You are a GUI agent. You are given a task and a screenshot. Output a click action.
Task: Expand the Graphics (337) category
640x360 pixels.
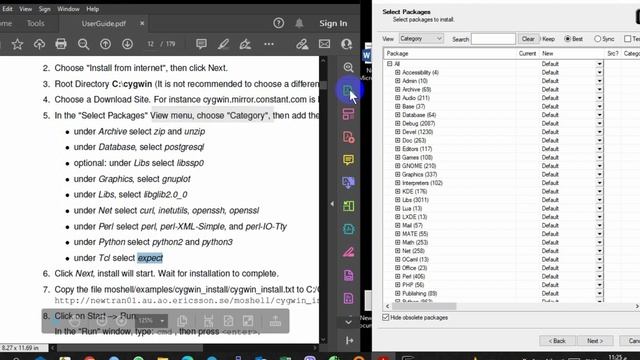click(x=398, y=174)
